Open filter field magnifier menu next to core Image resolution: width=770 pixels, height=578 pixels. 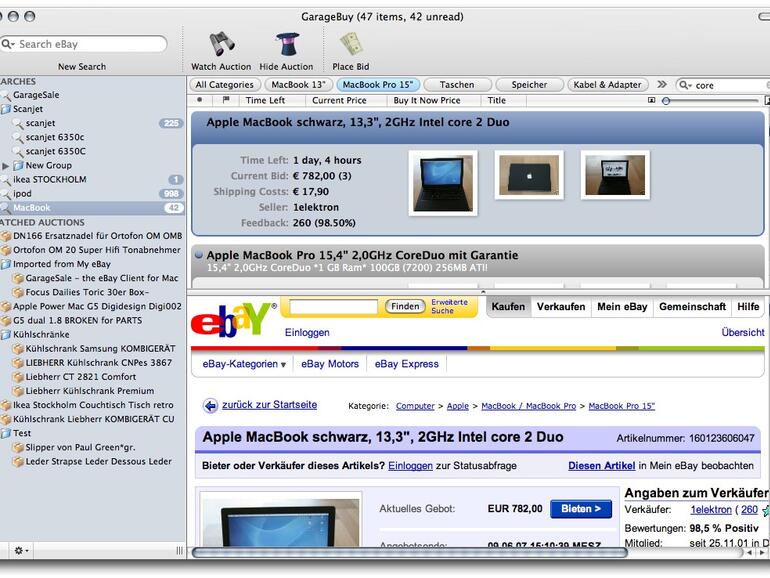tap(684, 85)
